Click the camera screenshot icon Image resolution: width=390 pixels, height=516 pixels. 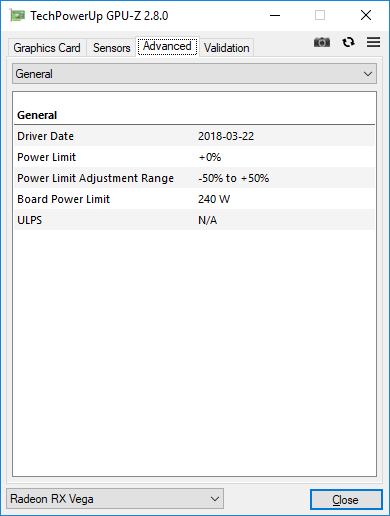pyautogui.click(x=322, y=42)
